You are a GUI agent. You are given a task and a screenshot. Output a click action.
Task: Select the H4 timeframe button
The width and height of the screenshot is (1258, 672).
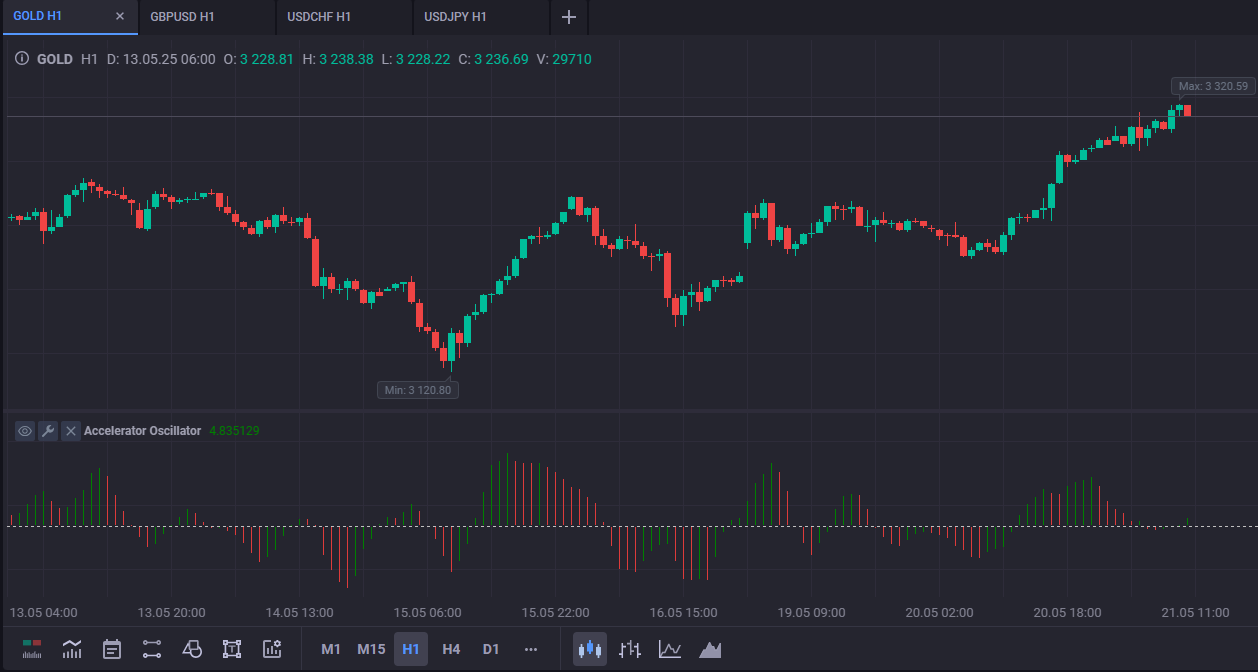tap(451, 649)
